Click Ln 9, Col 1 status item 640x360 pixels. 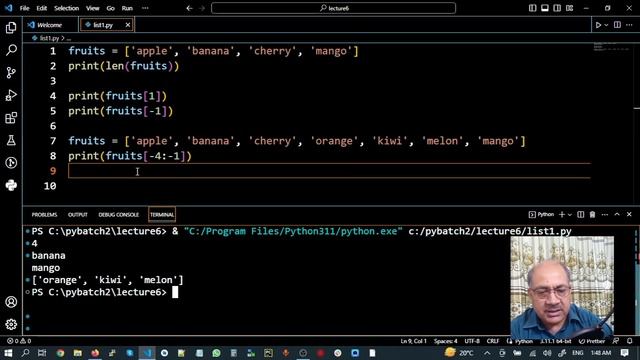tap(413, 341)
